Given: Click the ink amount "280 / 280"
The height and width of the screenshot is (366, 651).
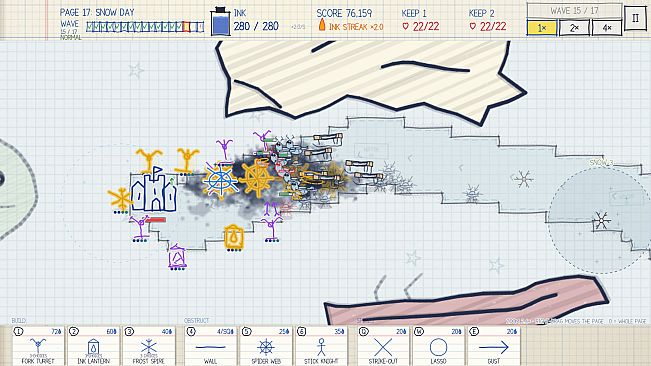Looking at the screenshot, I should tap(256, 26).
